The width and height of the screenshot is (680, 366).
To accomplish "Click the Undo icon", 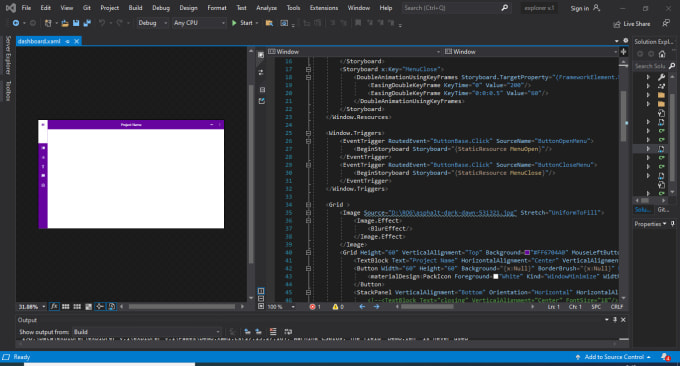I will (x=101, y=23).
